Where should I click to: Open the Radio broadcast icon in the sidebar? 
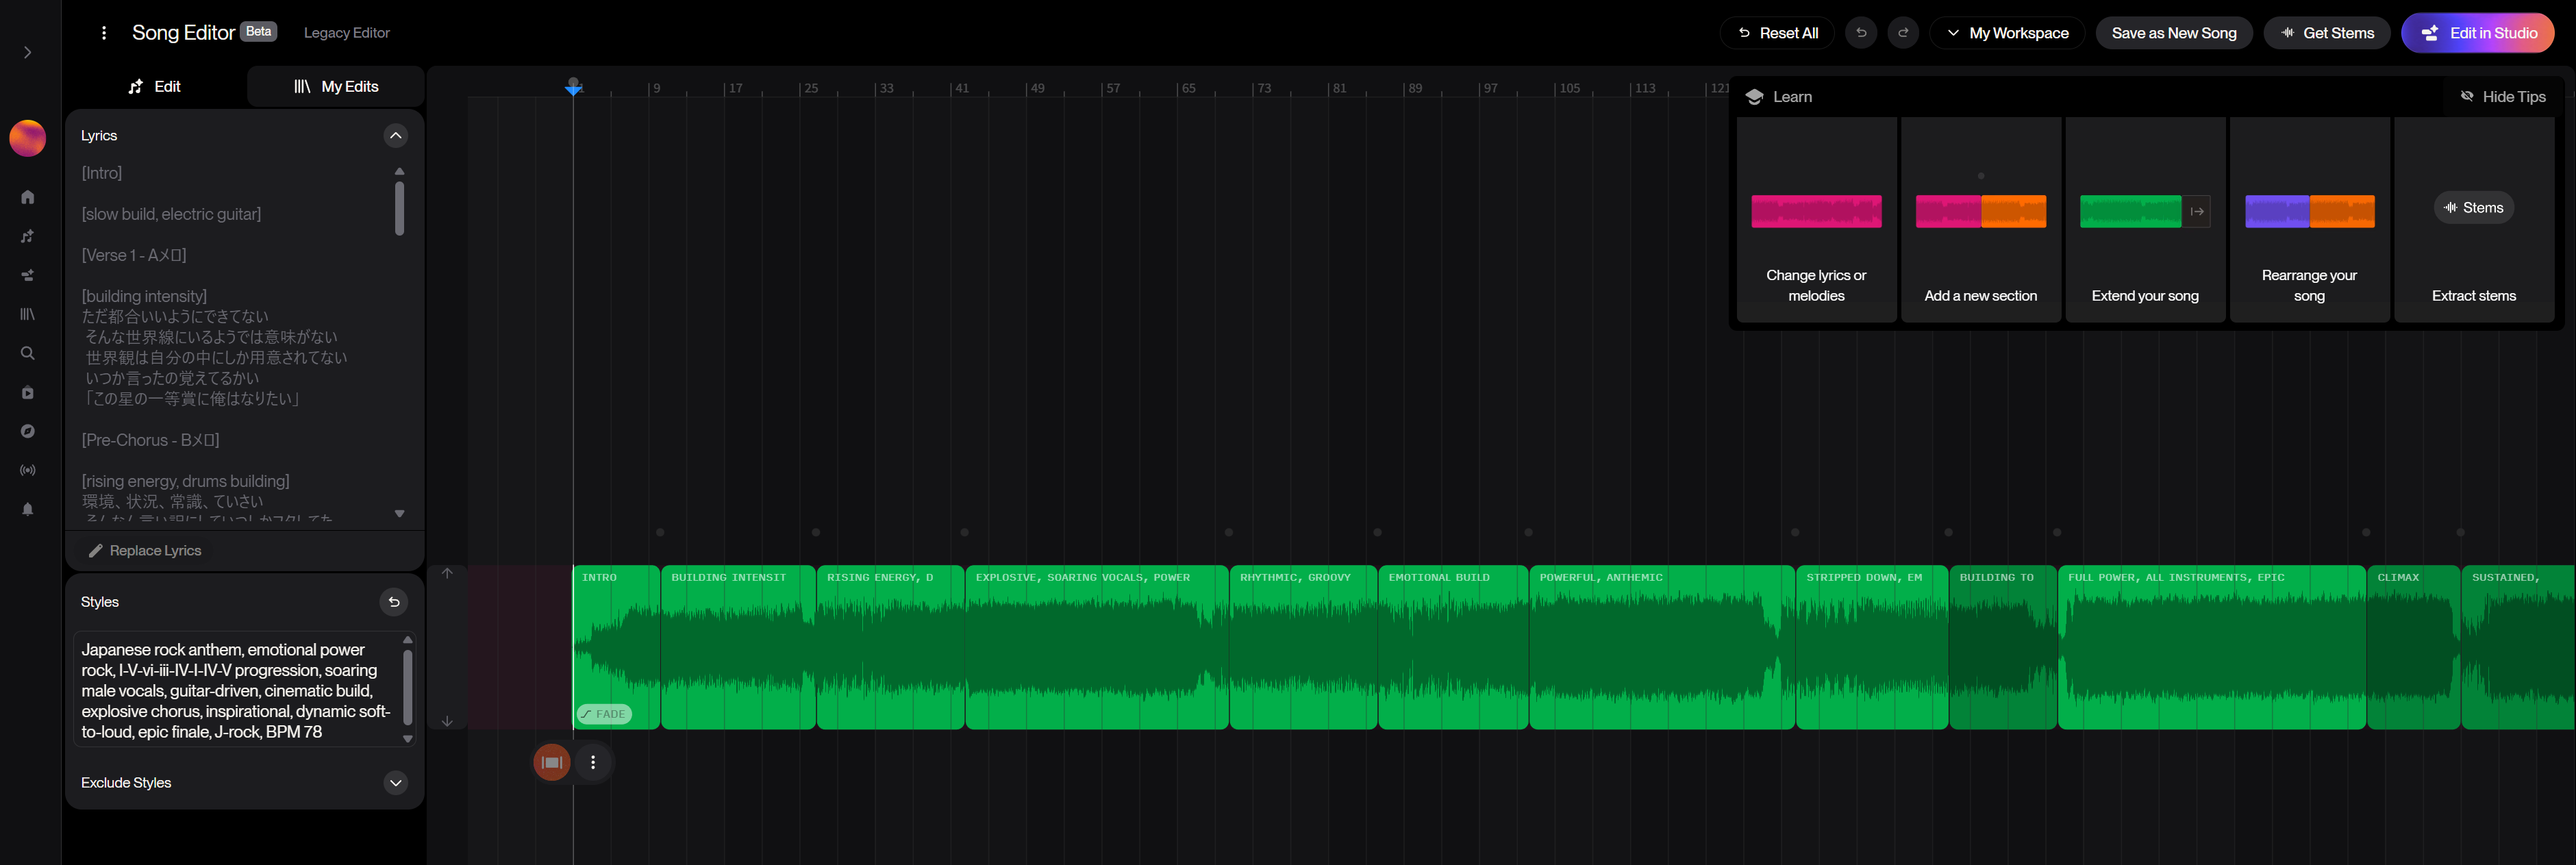(x=27, y=470)
